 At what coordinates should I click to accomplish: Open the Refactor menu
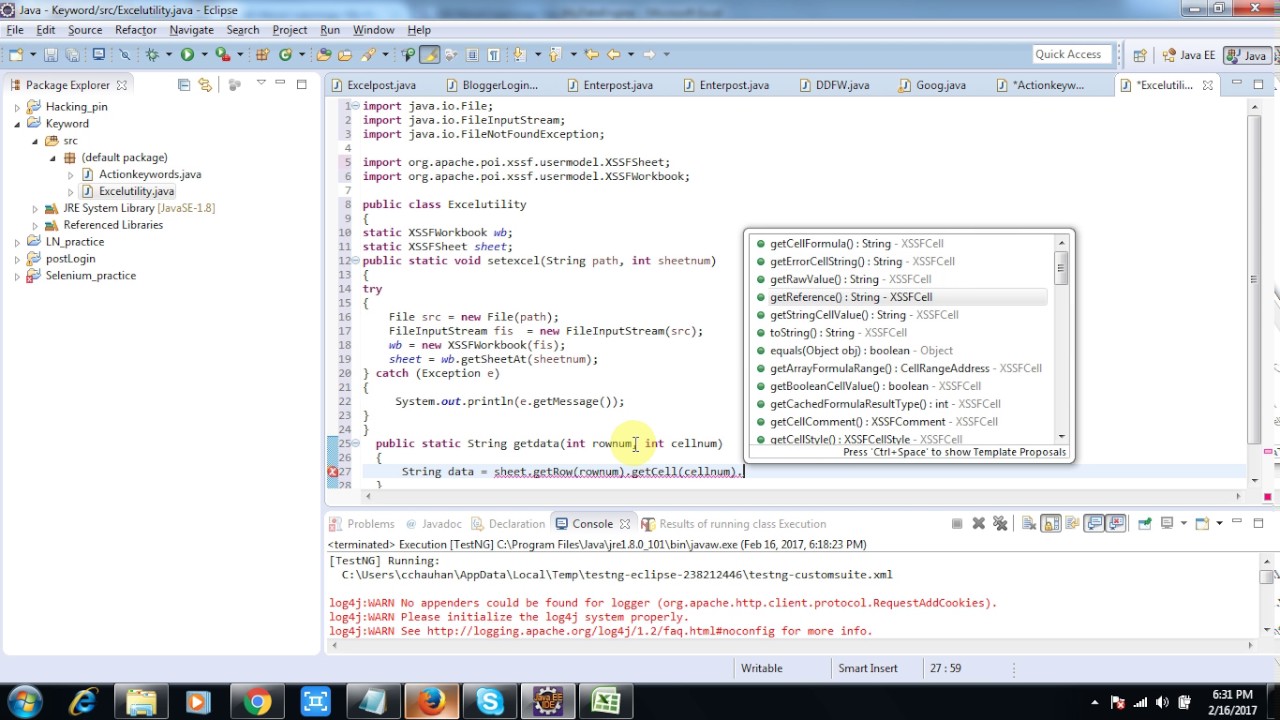tap(136, 30)
